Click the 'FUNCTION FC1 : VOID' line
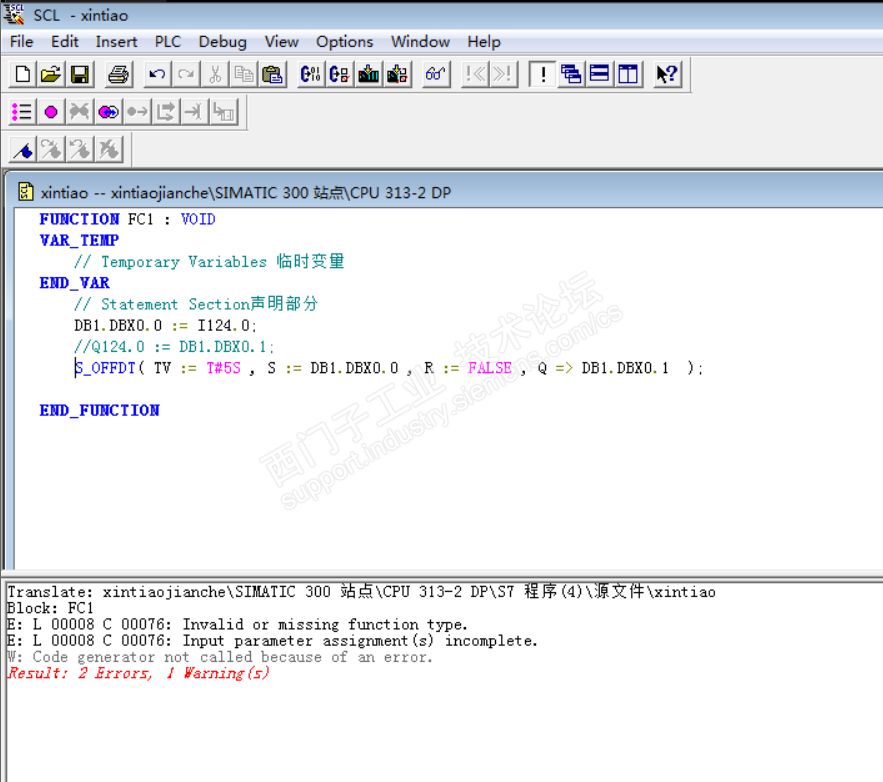Screen dimensions: 883x782 coord(127,219)
